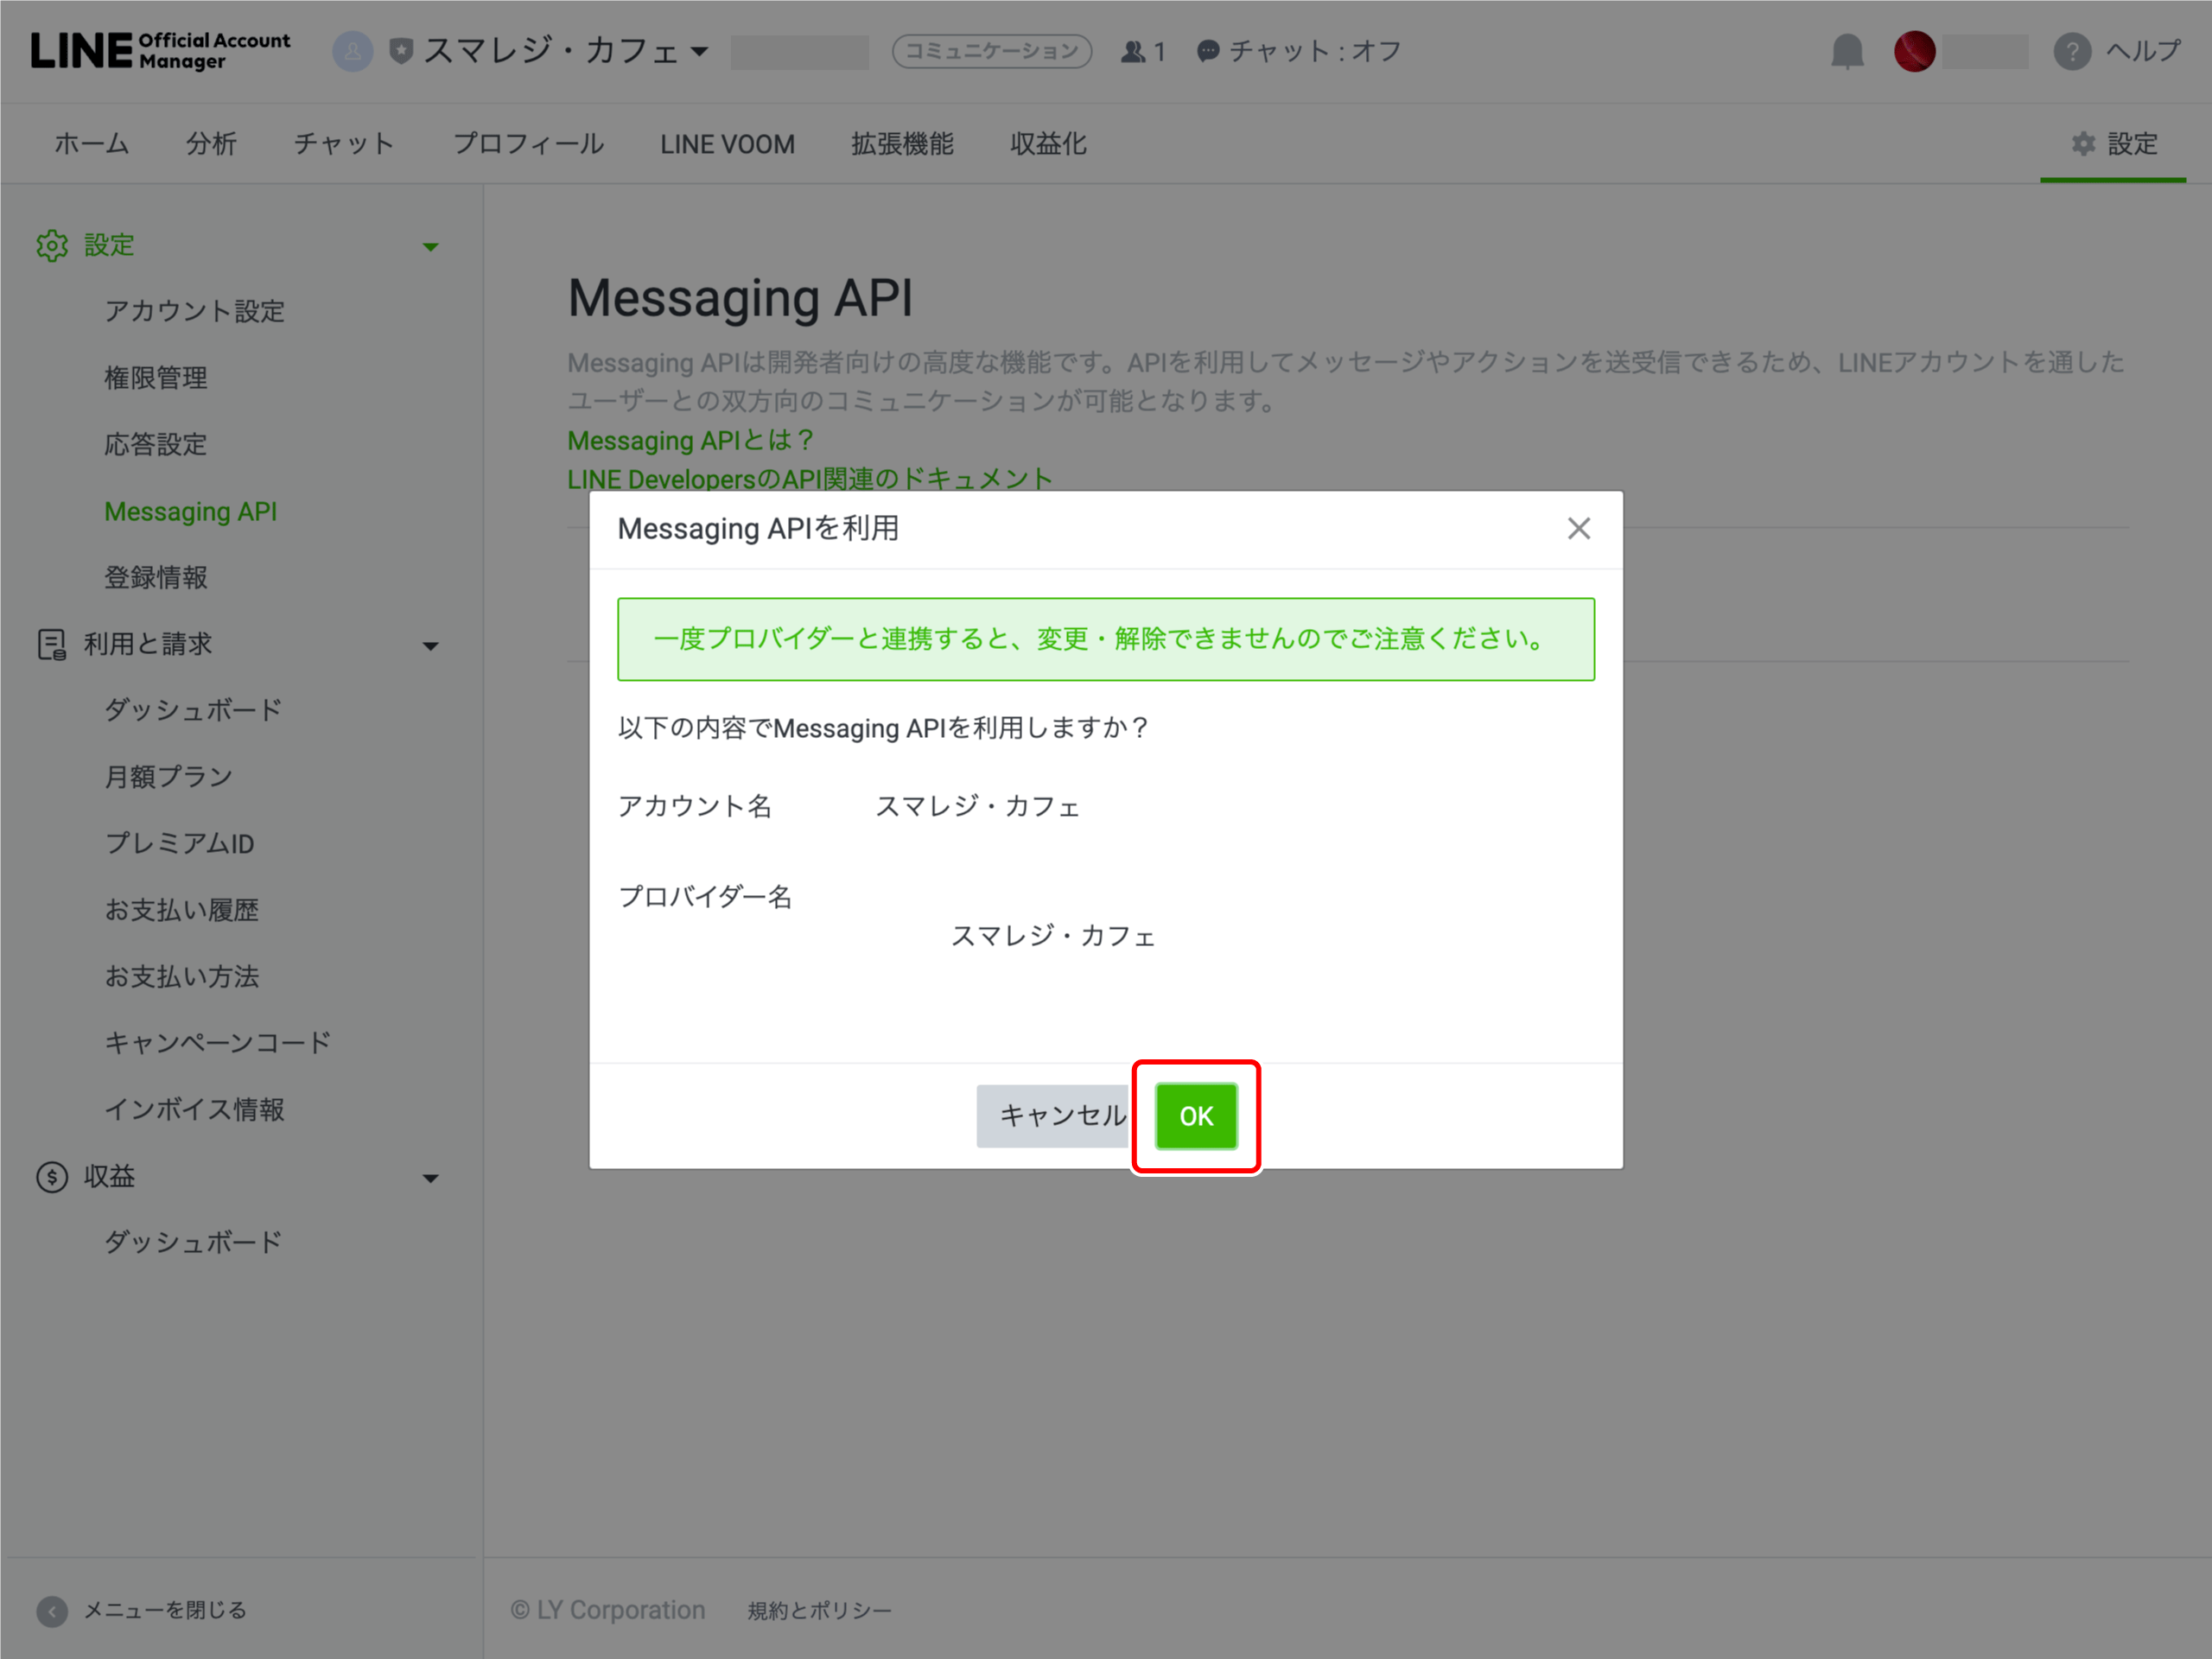Open ダッシュボード under 収益
Screen dimensions: 2212x1659
point(194,1243)
